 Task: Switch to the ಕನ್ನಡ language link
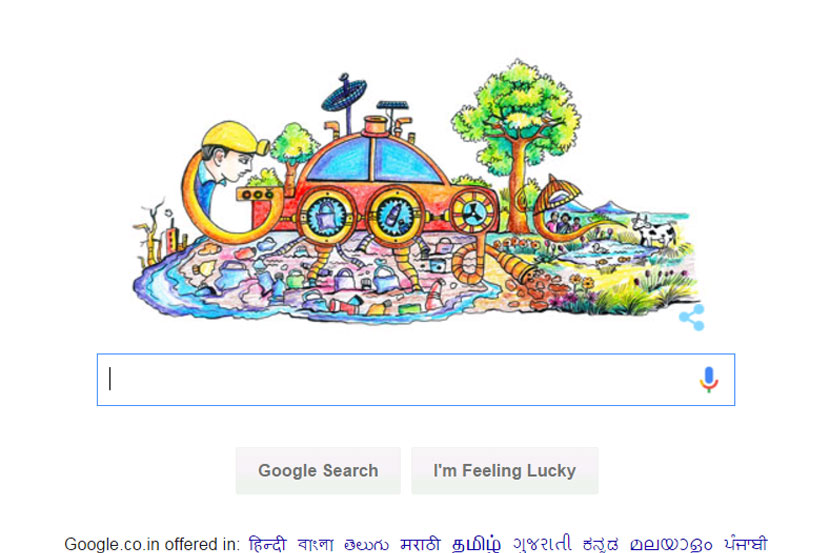point(600,544)
